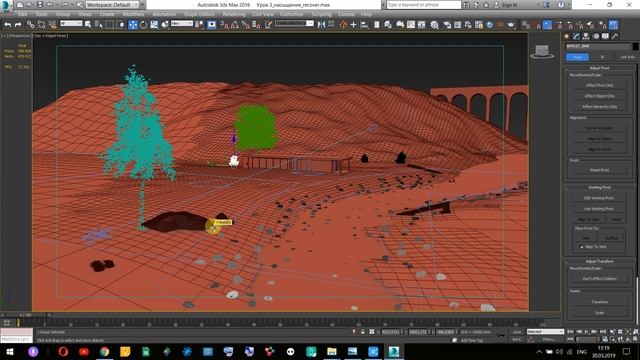Collapse the Adjust Pivot rollout

click(599, 68)
